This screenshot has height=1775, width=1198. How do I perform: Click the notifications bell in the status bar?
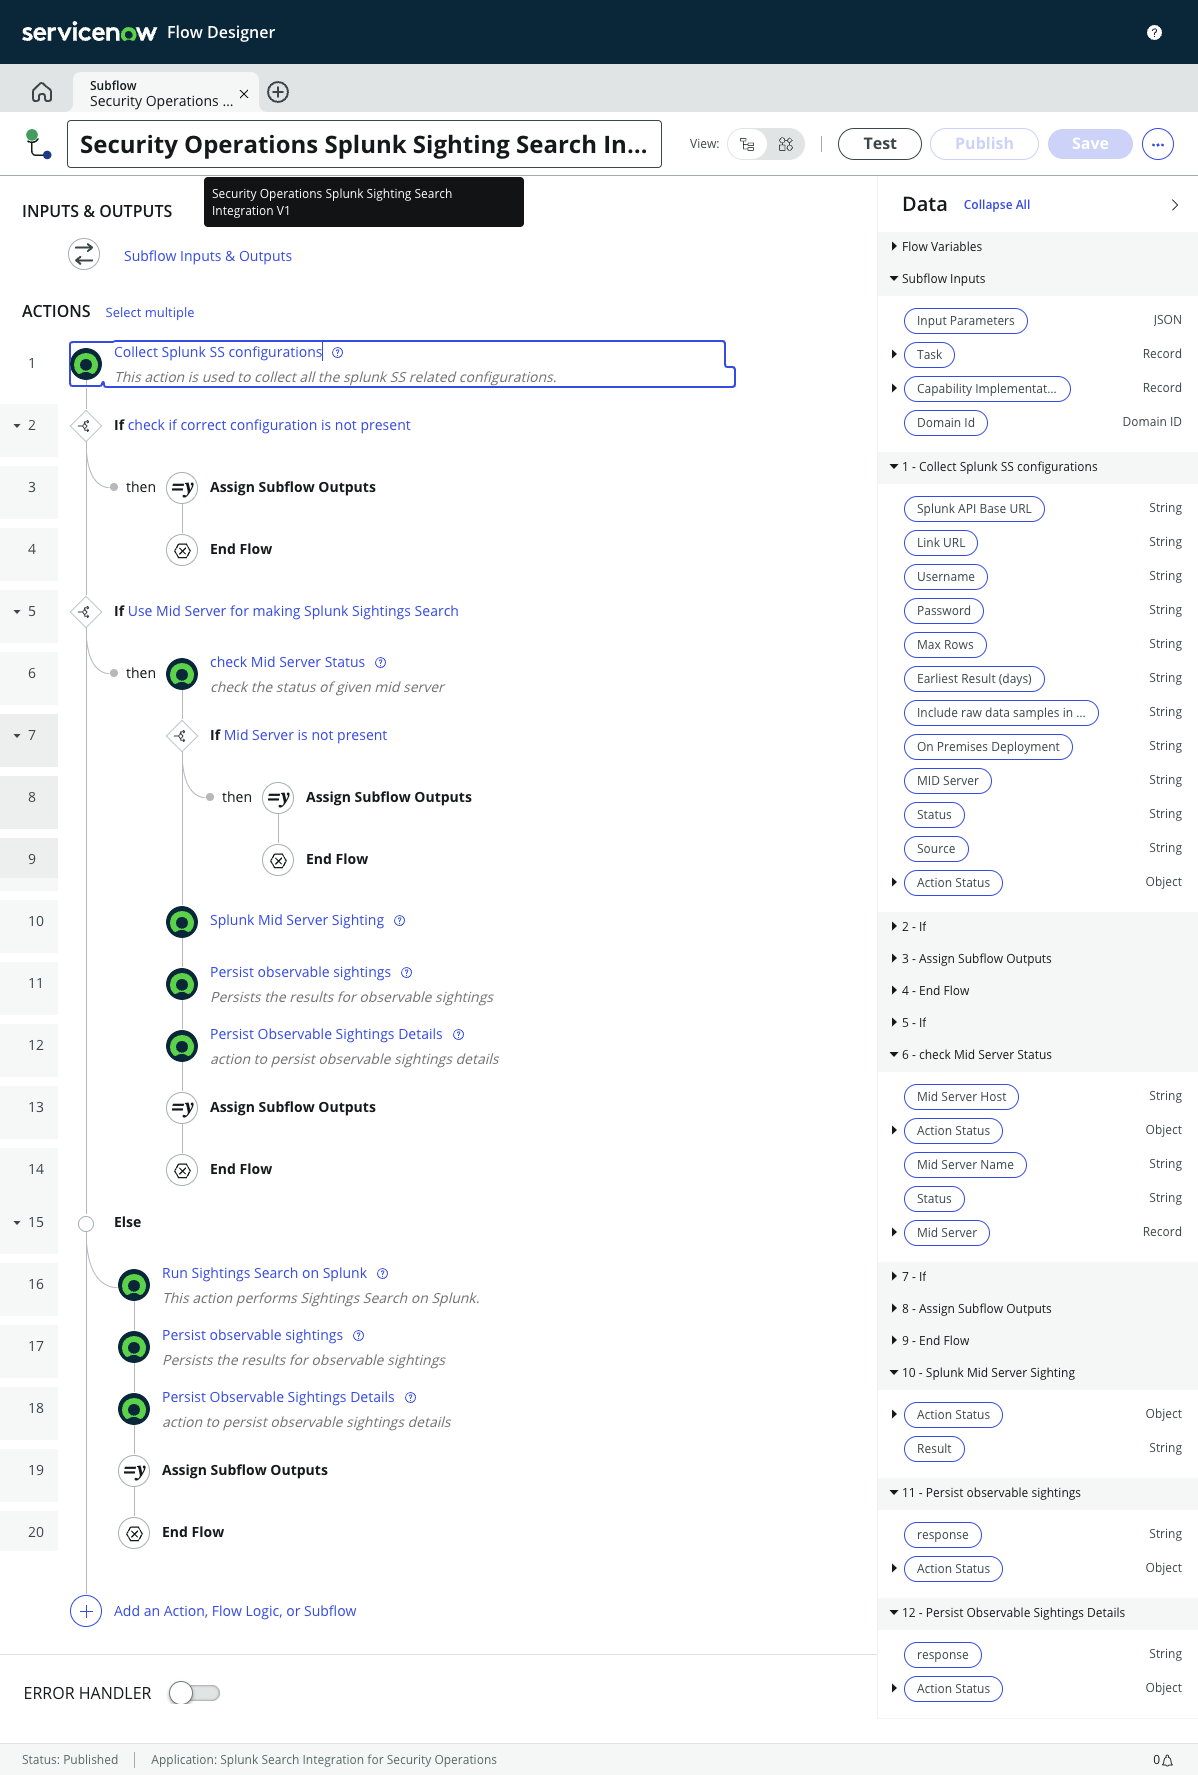tap(1167, 1760)
